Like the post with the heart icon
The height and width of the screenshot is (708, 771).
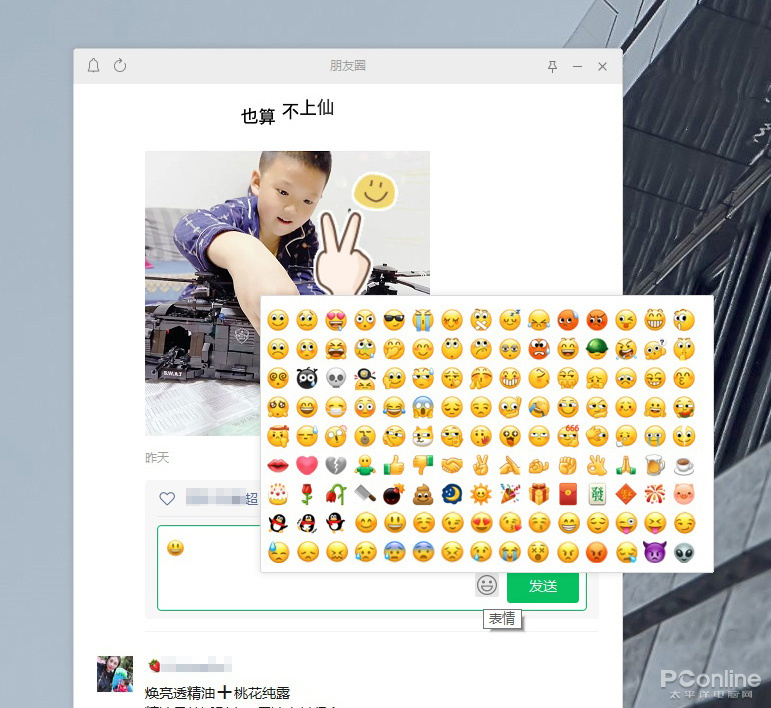click(x=167, y=499)
